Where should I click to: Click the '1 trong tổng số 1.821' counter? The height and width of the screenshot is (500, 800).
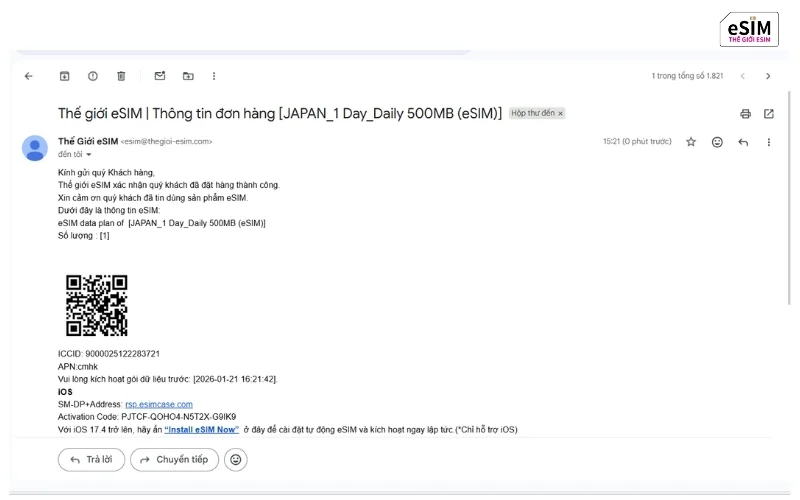pyautogui.click(x=687, y=76)
